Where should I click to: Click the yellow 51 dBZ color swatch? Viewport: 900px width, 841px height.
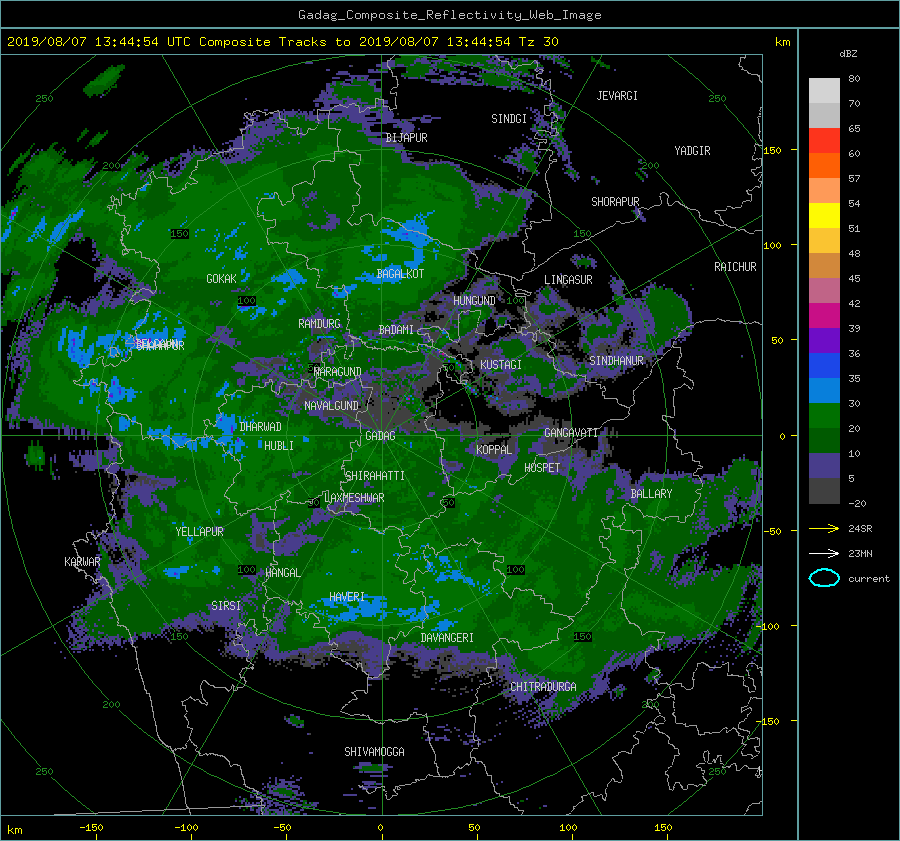[x=824, y=215]
